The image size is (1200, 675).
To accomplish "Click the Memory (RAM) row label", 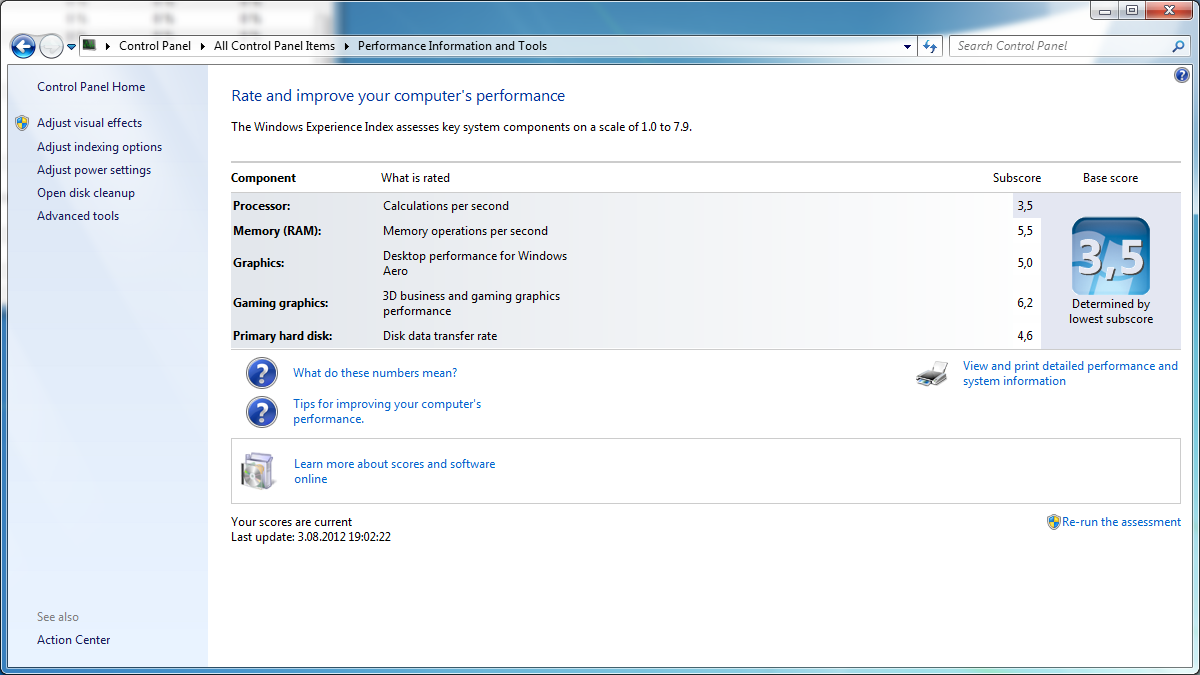I will click(277, 231).
